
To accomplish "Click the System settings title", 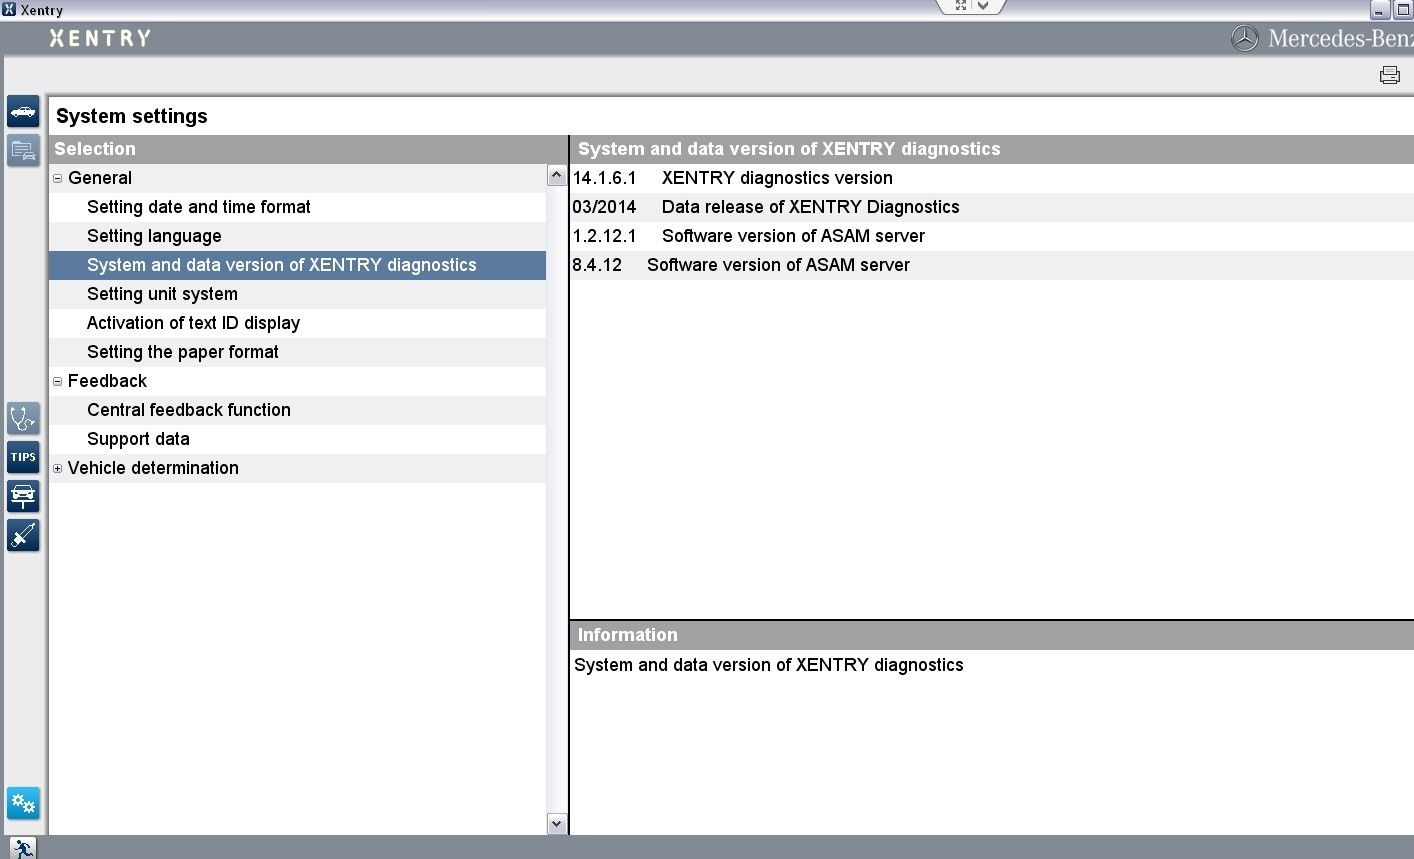I will coord(132,116).
